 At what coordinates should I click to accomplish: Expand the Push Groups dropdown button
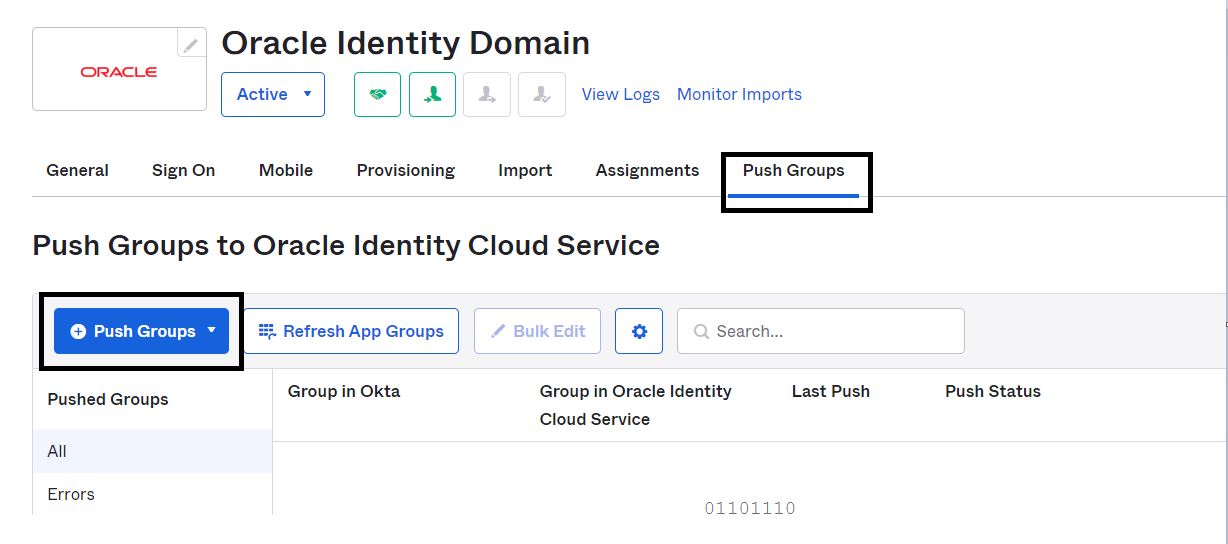click(x=142, y=331)
